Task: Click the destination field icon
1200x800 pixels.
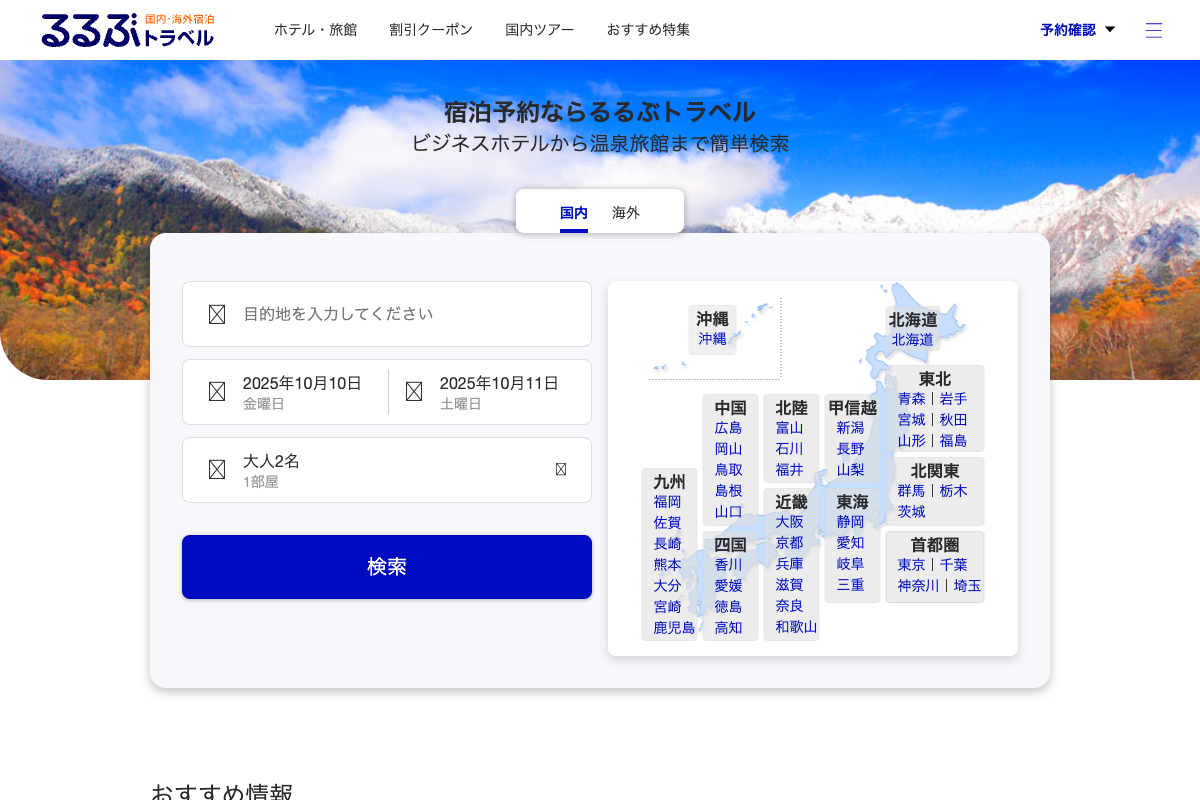Action: tap(217, 314)
